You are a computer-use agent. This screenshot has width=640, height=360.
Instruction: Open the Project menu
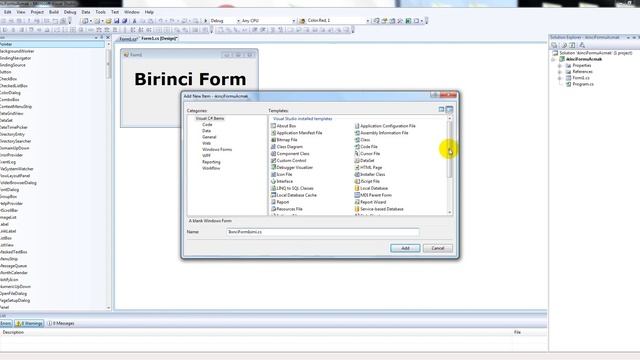pos(37,12)
